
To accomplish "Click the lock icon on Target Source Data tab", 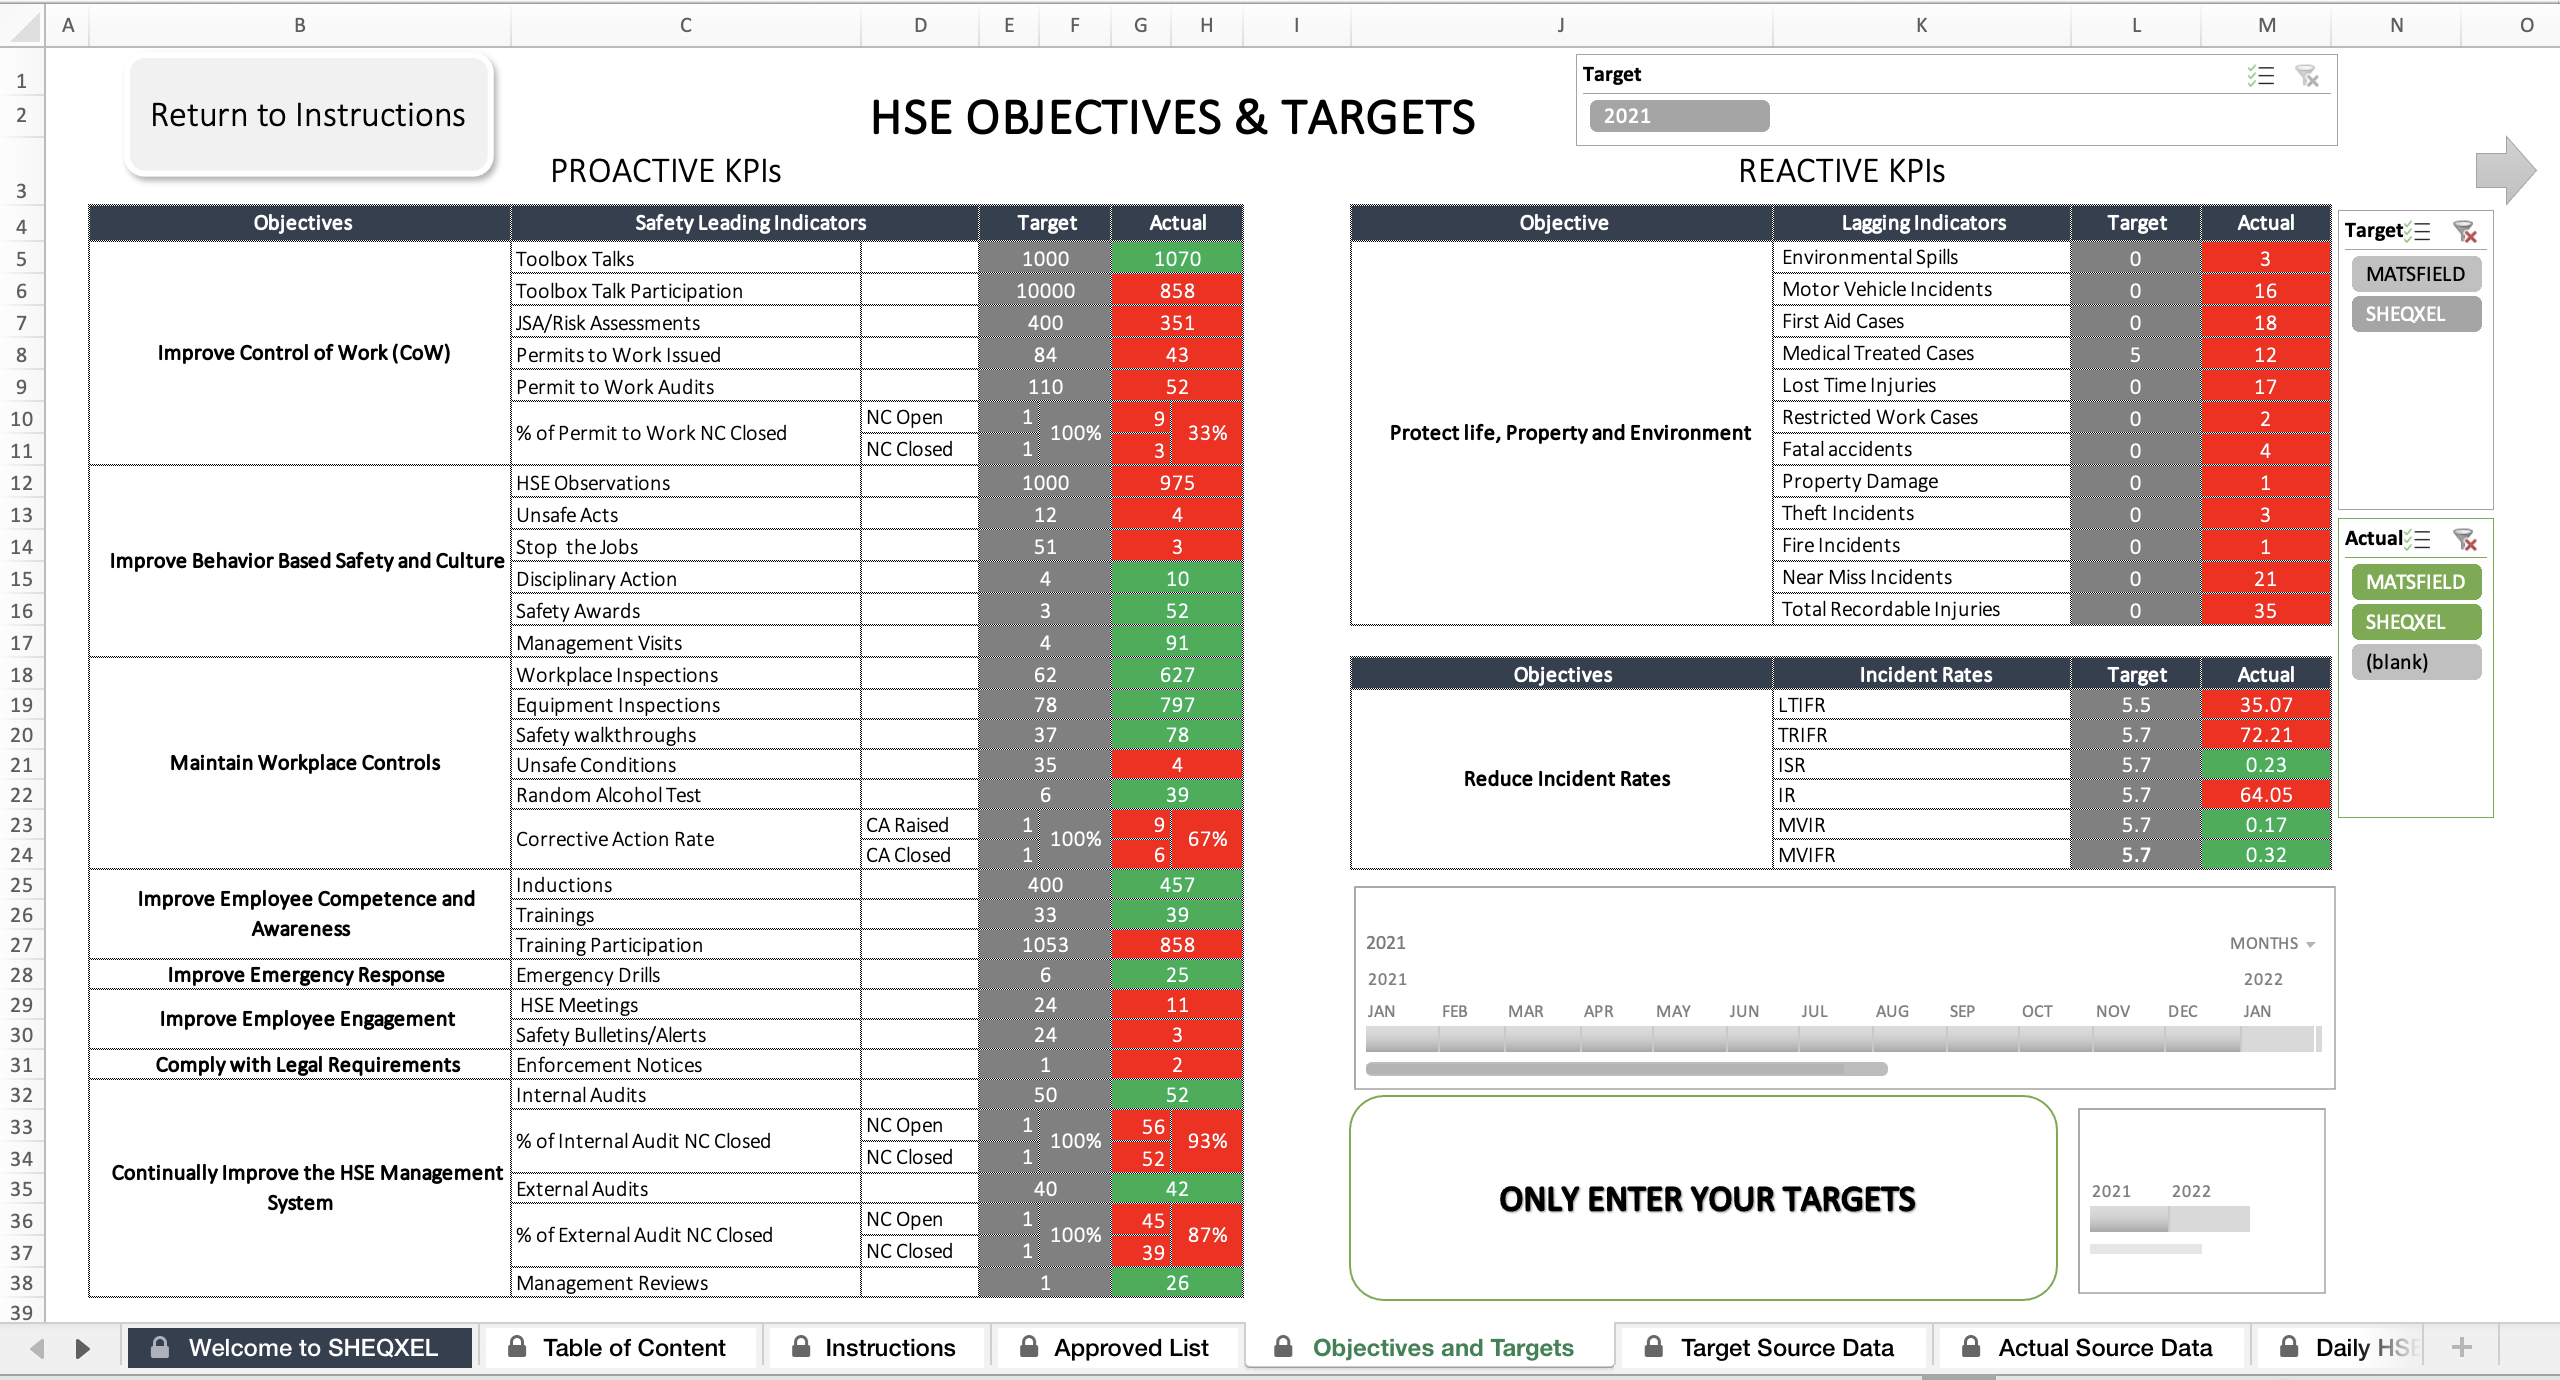I will pyautogui.click(x=1654, y=1347).
